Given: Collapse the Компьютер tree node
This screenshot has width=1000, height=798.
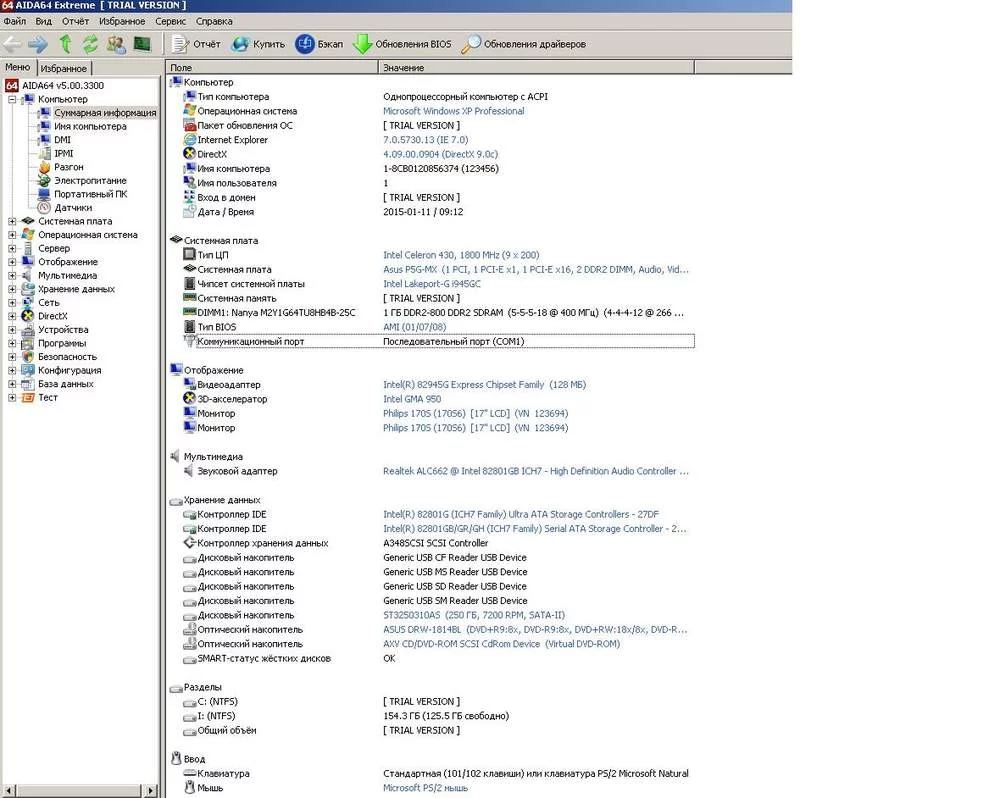Looking at the screenshot, I should (12, 100).
